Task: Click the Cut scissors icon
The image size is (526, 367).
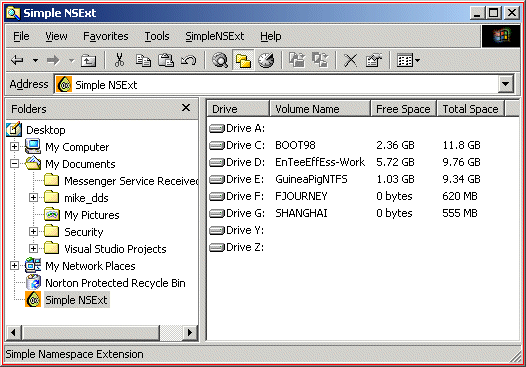Action: pyautogui.click(x=119, y=60)
